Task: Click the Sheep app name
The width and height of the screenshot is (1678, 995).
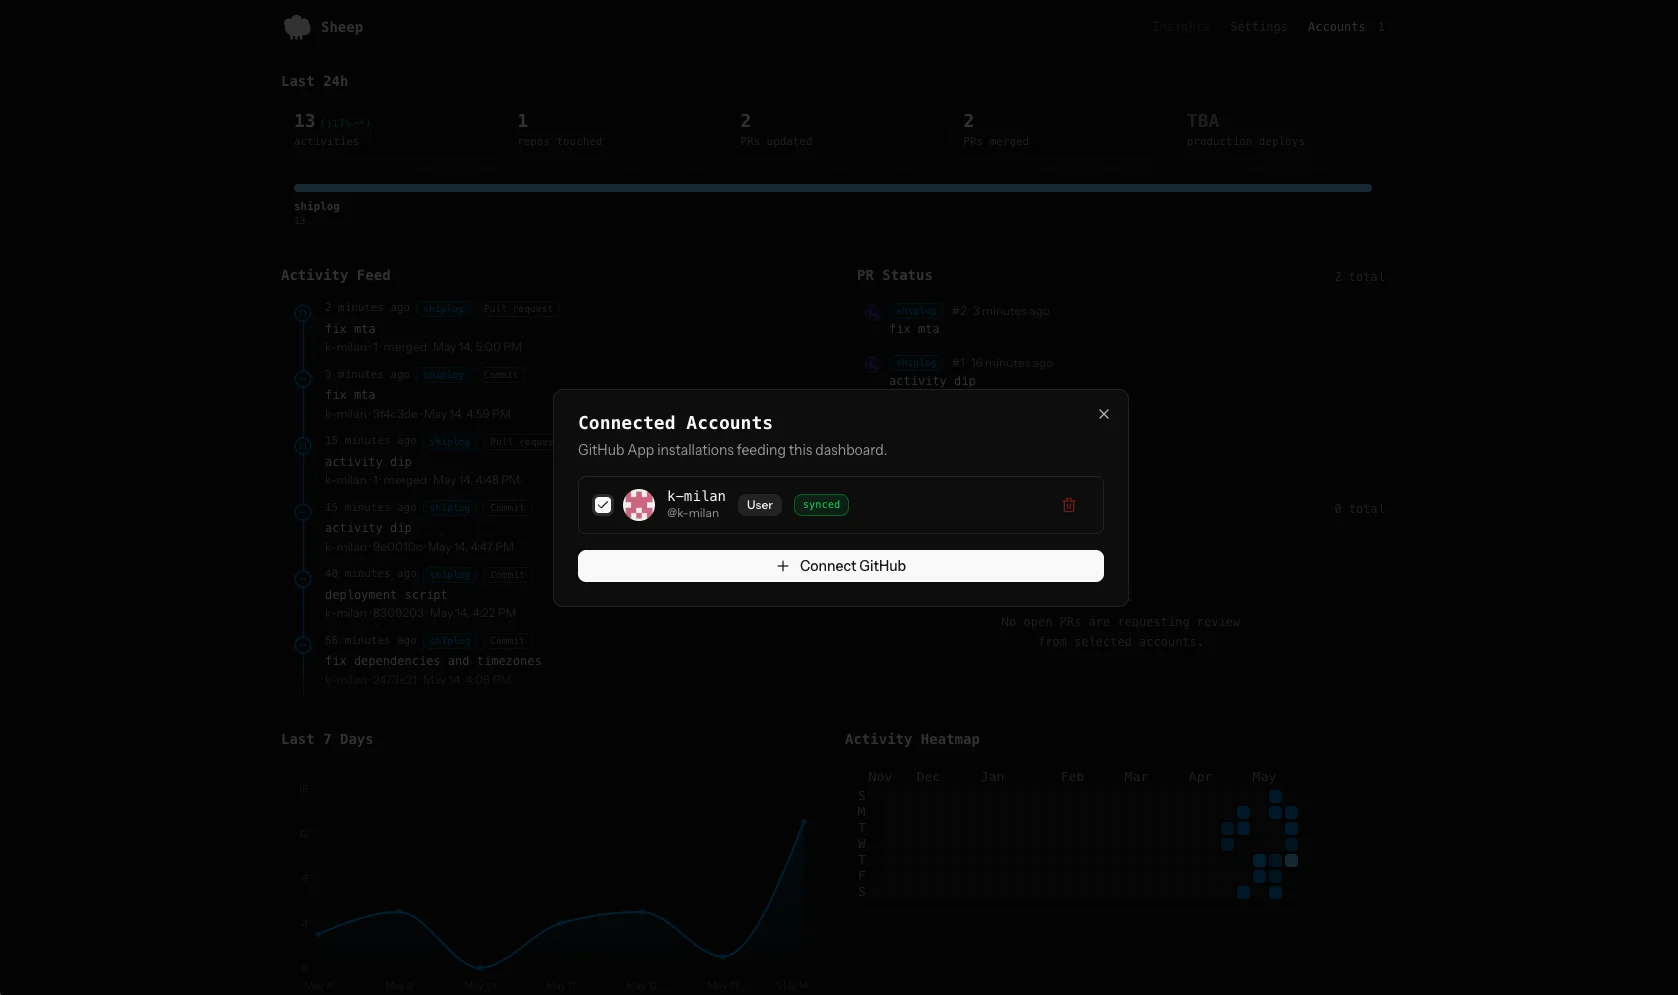Action: tap(342, 27)
